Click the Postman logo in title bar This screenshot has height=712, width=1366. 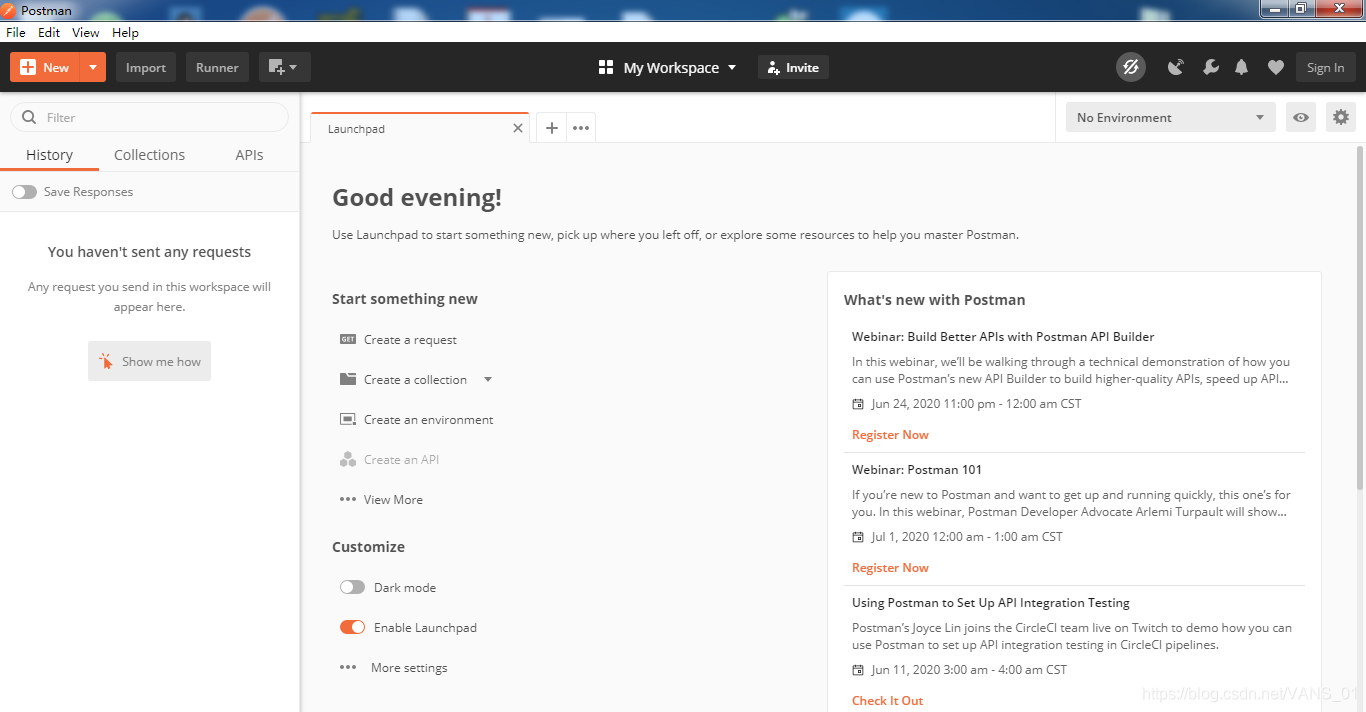9,10
